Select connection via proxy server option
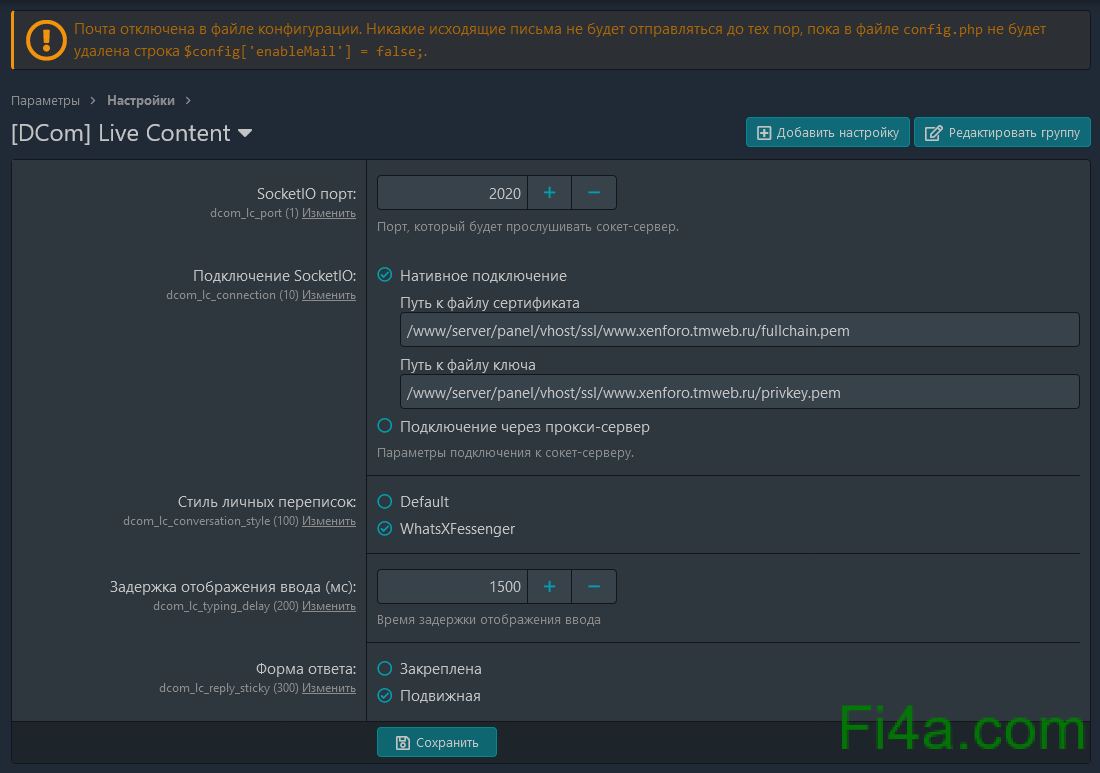Image resolution: width=1100 pixels, height=773 pixels. point(385,427)
